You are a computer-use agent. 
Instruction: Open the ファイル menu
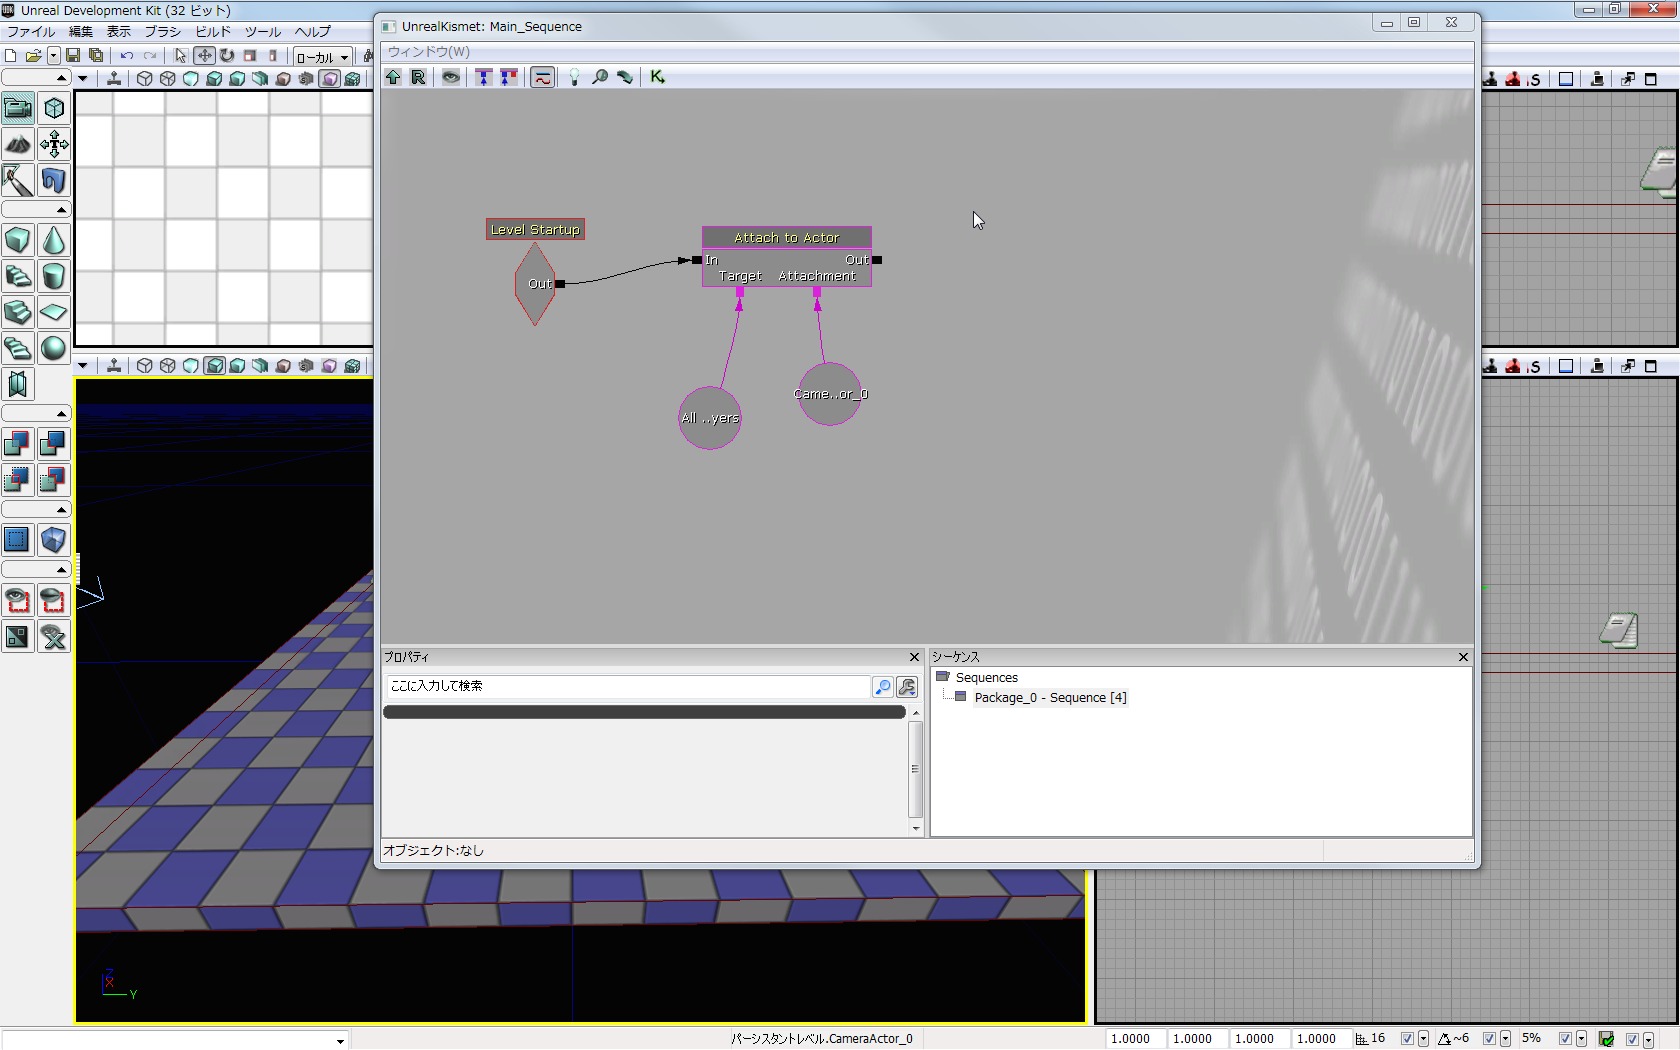coord(31,32)
